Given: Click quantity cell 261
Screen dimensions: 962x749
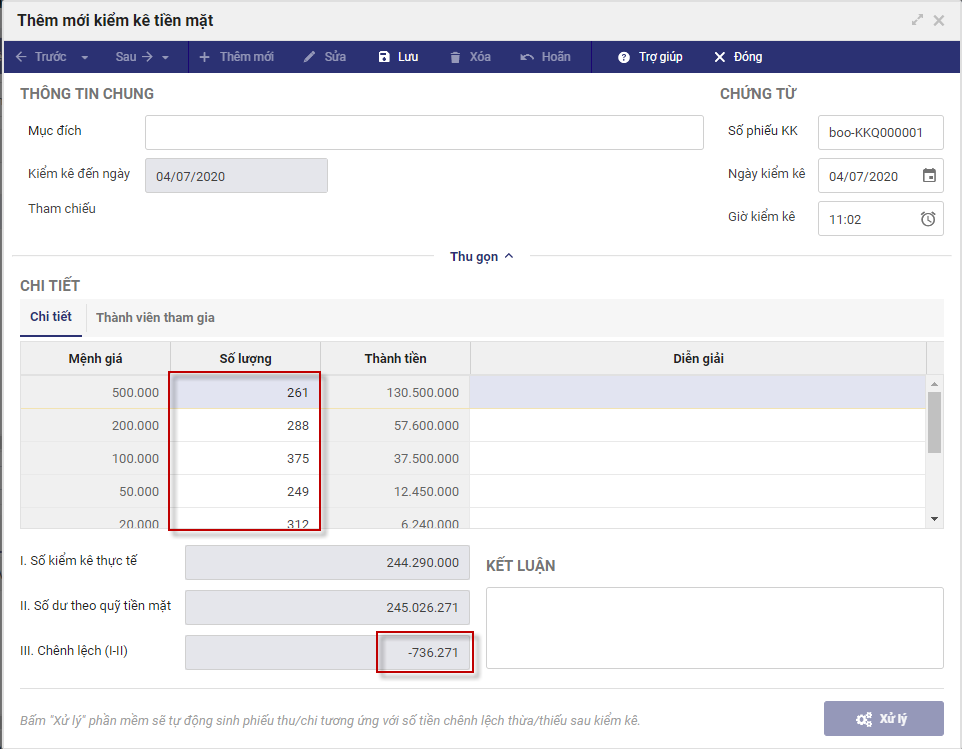Looking at the screenshot, I should tap(245, 392).
